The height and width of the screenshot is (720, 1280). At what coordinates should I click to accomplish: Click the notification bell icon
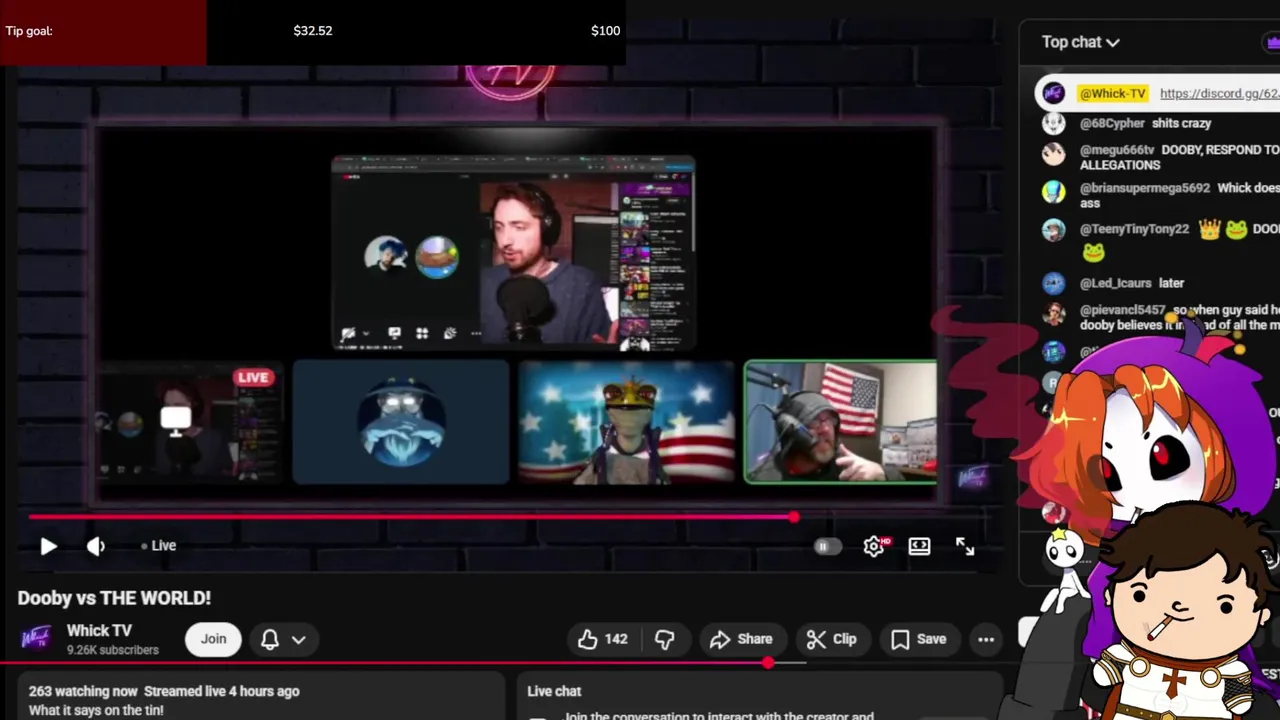270,639
